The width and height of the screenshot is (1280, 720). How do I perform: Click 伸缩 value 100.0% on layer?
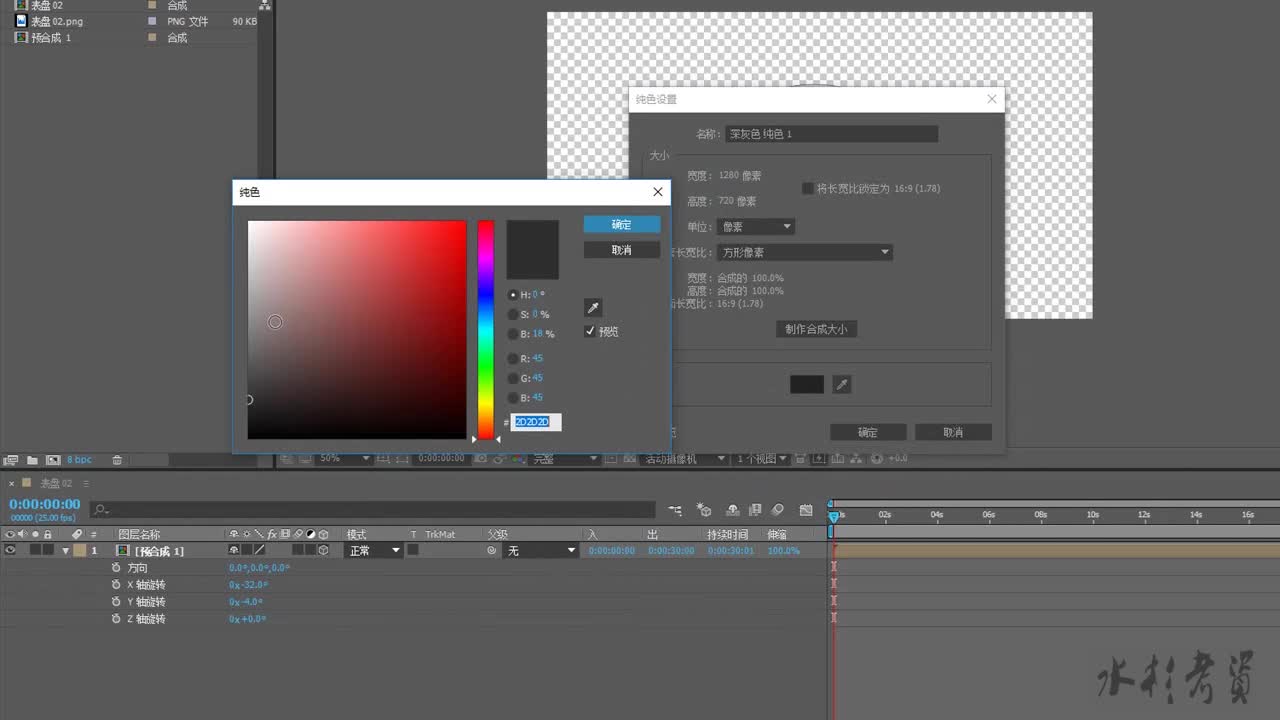tap(783, 551)
